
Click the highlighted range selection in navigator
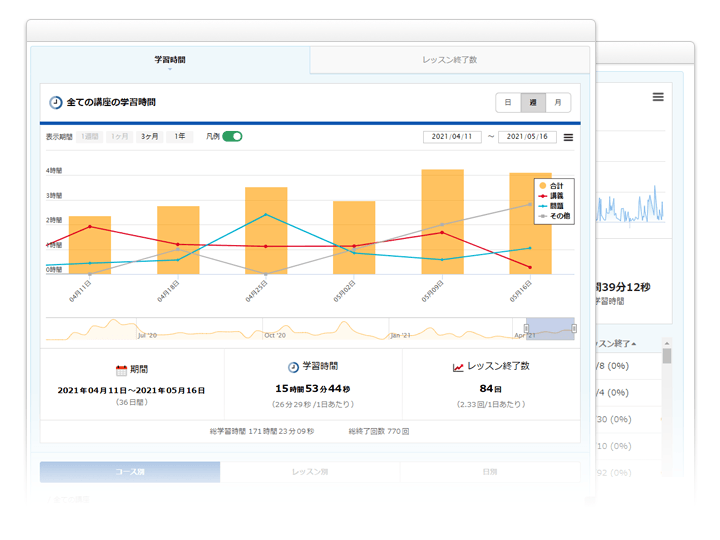(x=550, y=329)
